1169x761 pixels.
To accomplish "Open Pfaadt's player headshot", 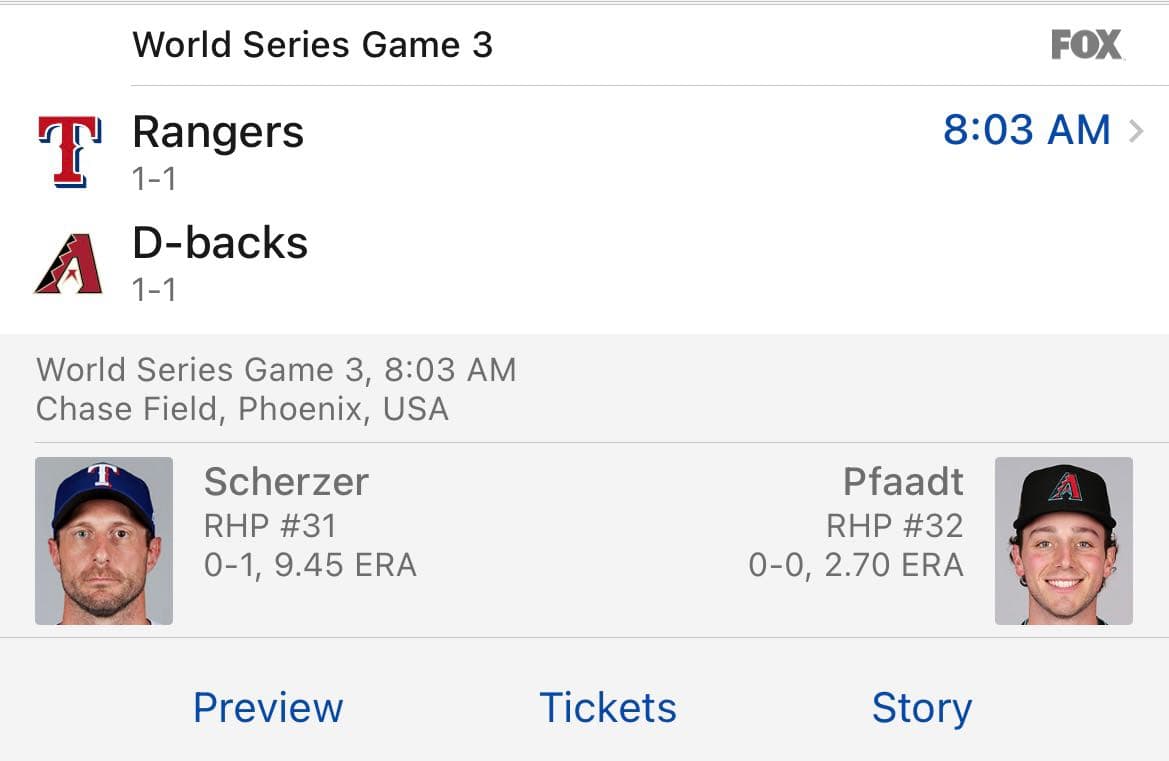I will point(1063,541).
